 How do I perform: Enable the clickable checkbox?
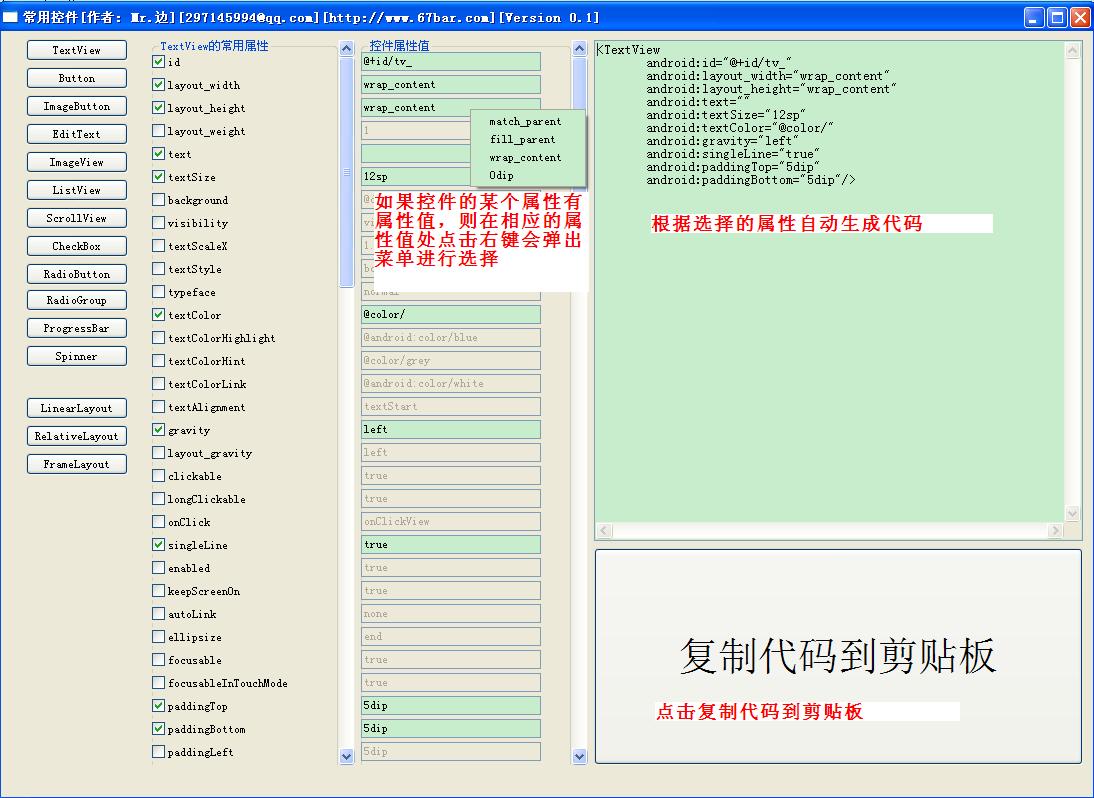point(158,476)
